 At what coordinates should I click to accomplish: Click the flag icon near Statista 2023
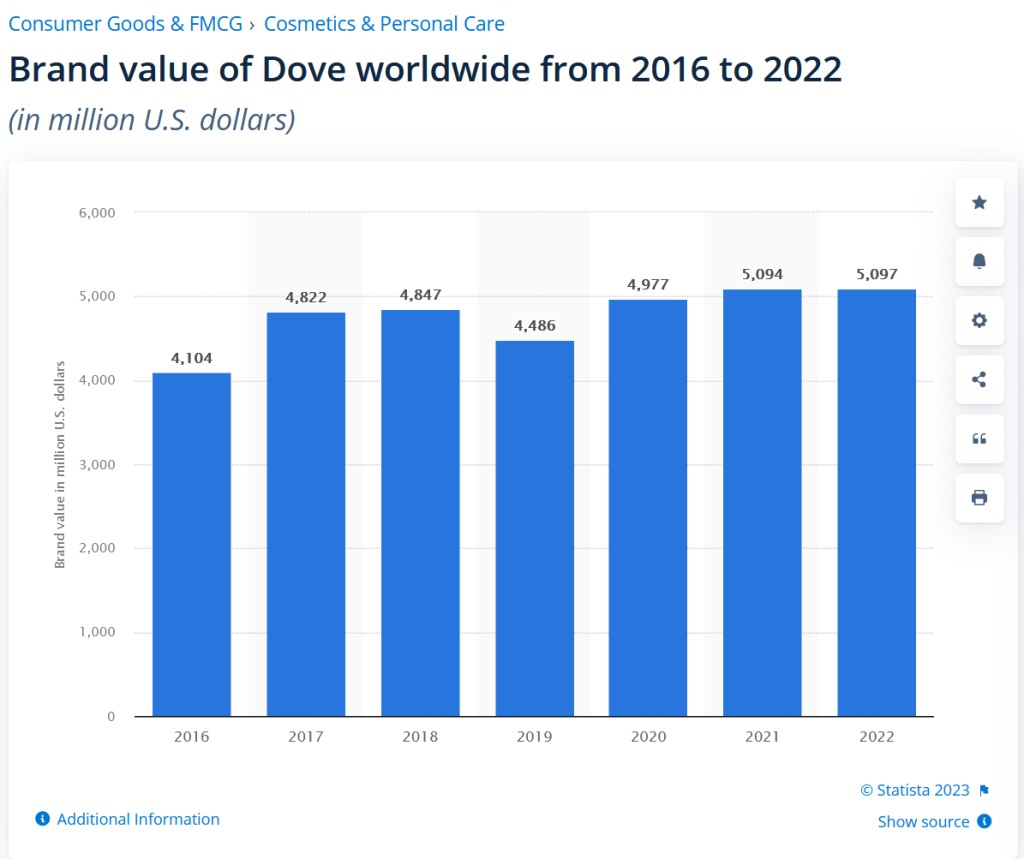click(x=984, y=790)
